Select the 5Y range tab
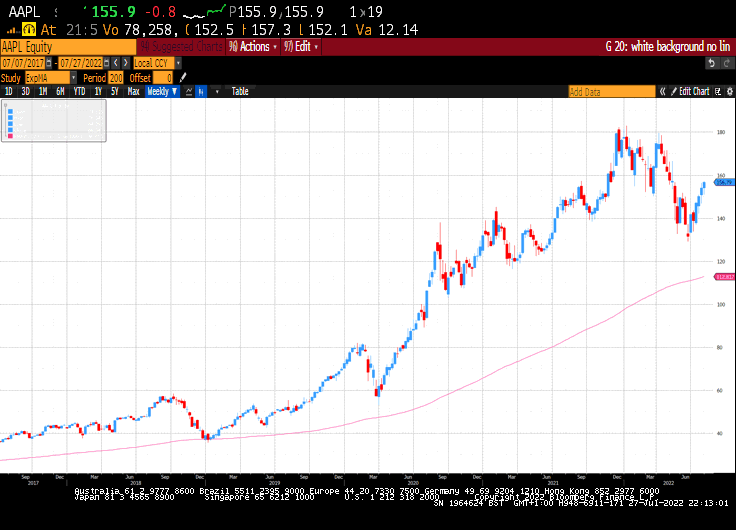 tap(115, 92)
